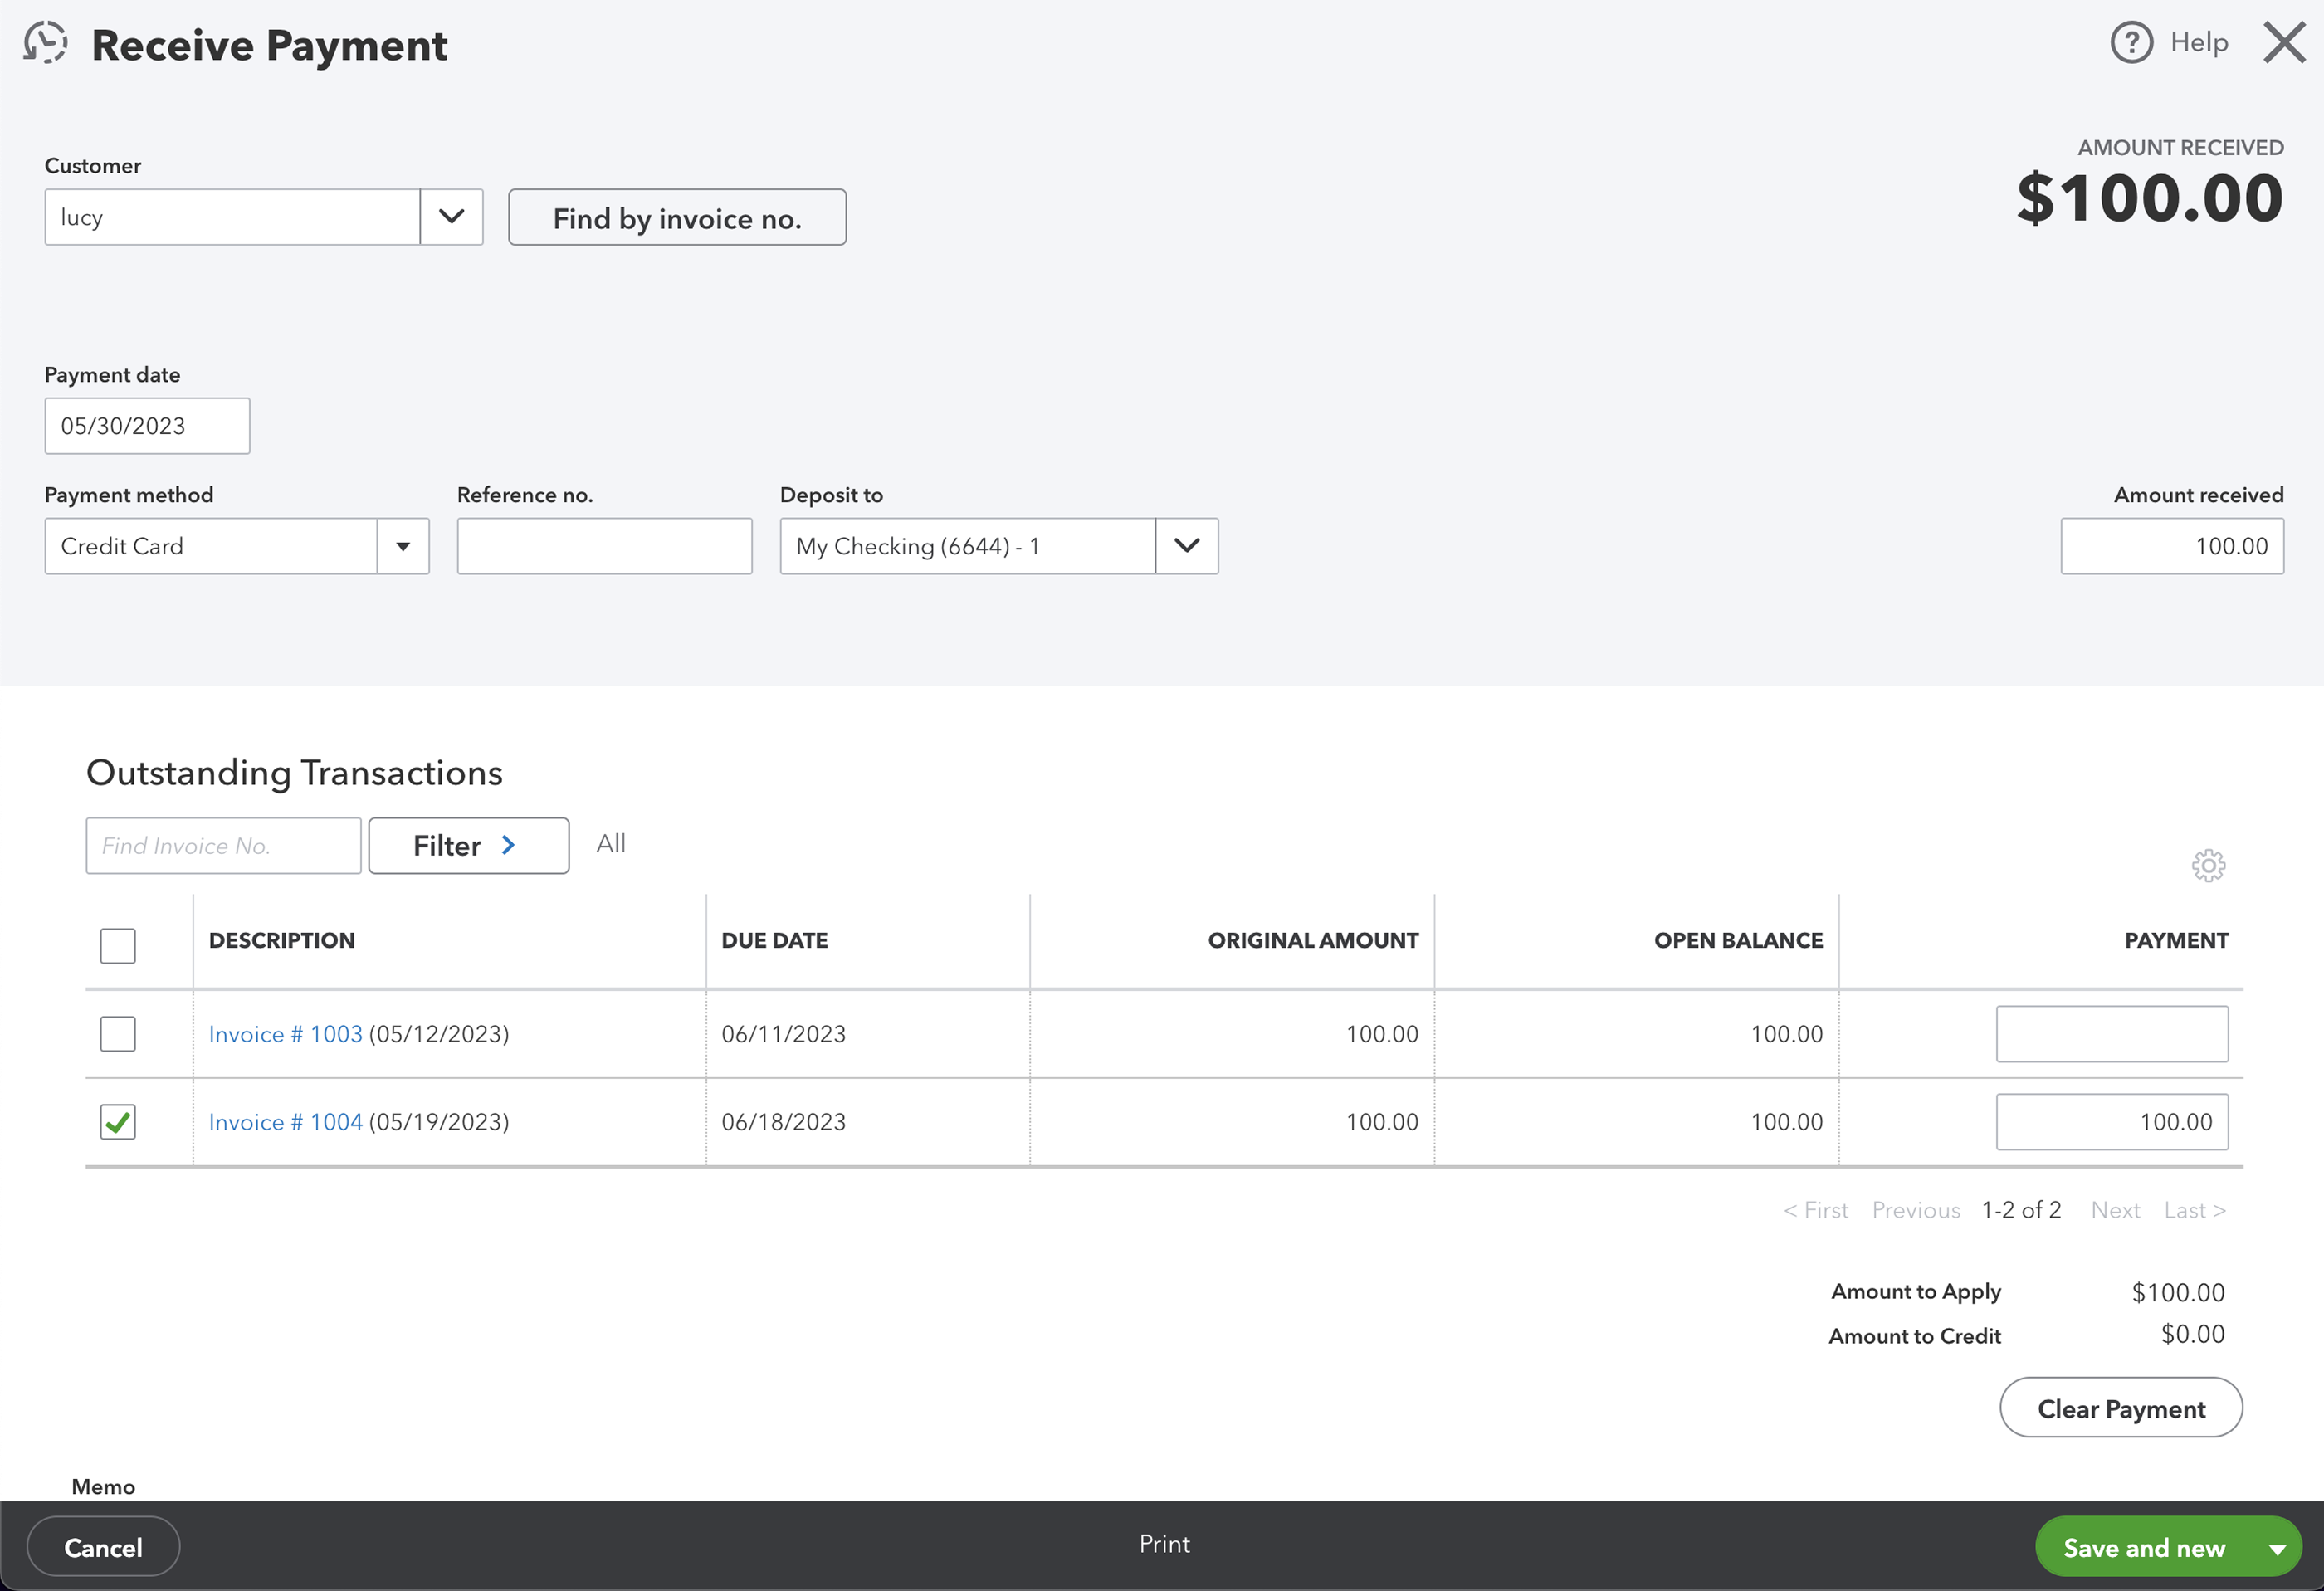Image resolution: width=2324 pixels, height=1591 pixels.
Task: Click the Credit Card payment method field
Action: (x=211, y=546)
